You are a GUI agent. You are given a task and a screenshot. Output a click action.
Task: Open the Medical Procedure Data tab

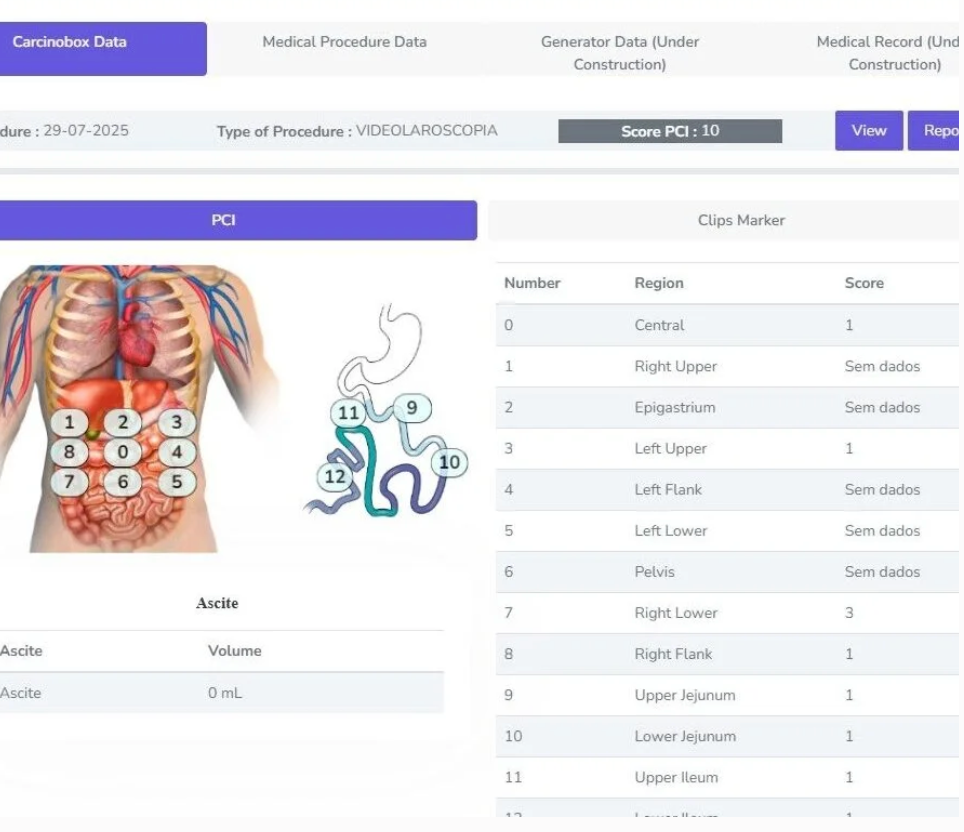[344, 42]
